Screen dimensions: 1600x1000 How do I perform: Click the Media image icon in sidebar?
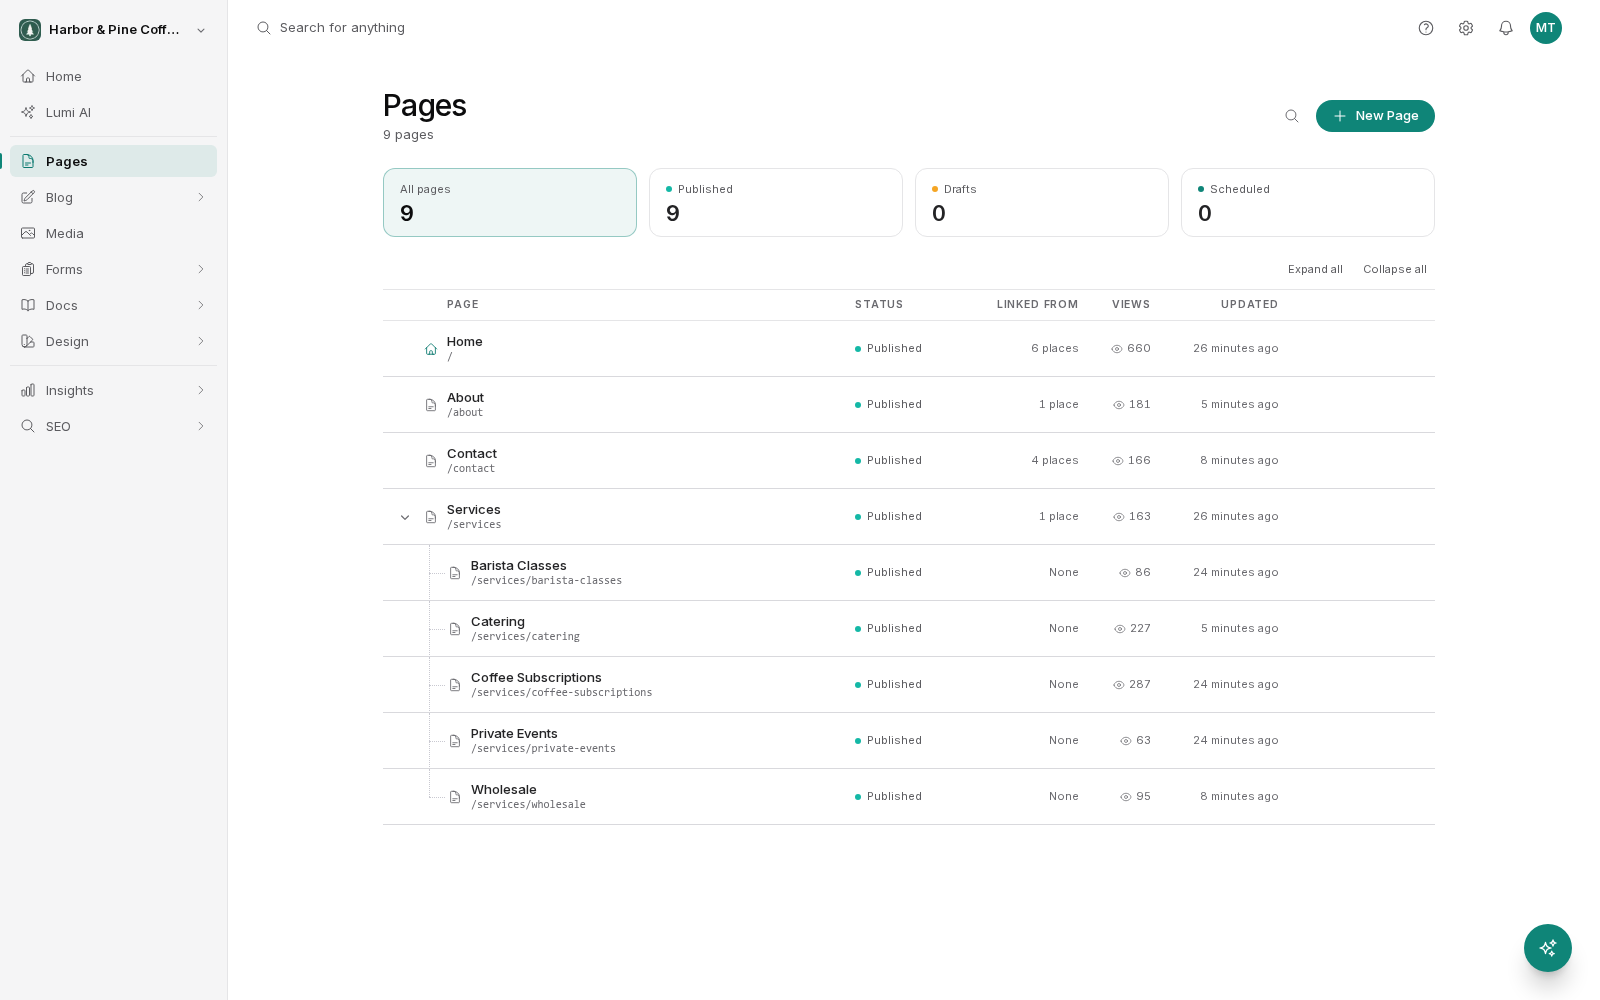pyautogui.click(x=28, y=233)
